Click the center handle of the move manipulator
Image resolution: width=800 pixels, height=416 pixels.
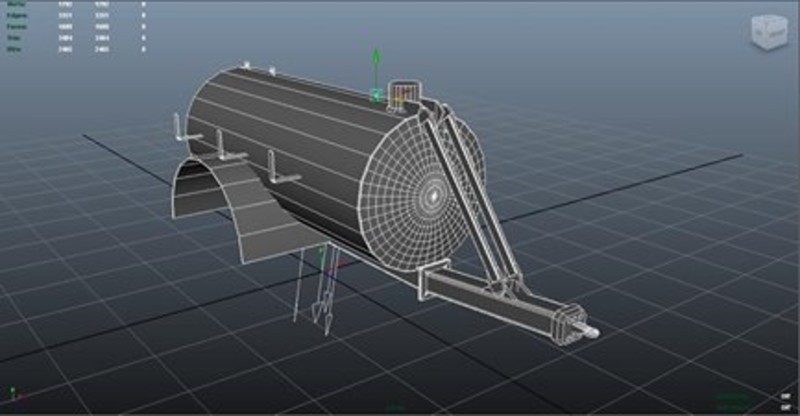[x=375, y=96]
